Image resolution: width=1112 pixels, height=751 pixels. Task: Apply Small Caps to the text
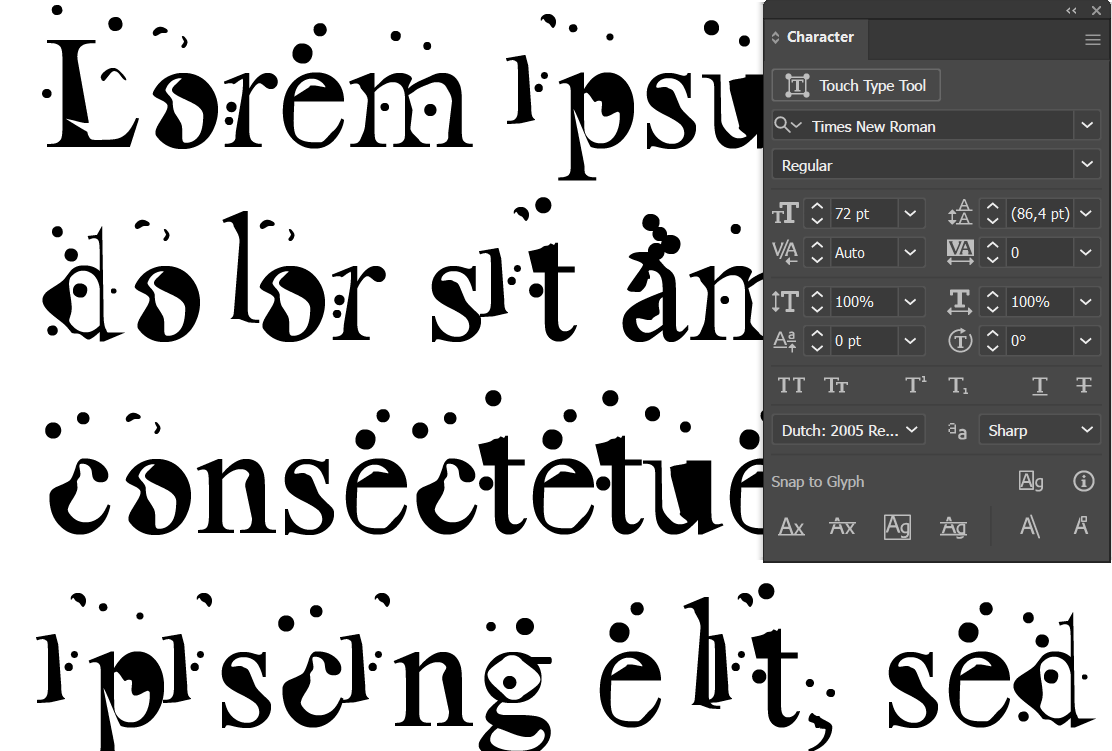pos(837,385)
